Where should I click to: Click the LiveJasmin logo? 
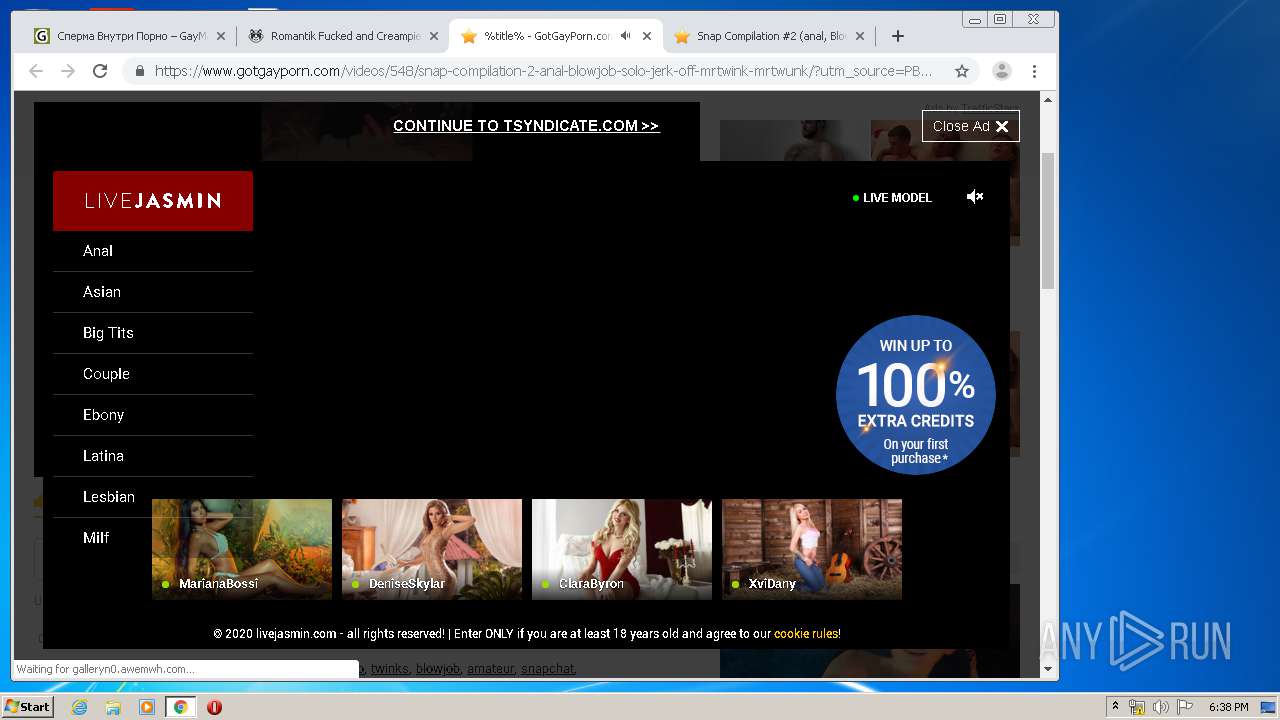coord(153,201)
